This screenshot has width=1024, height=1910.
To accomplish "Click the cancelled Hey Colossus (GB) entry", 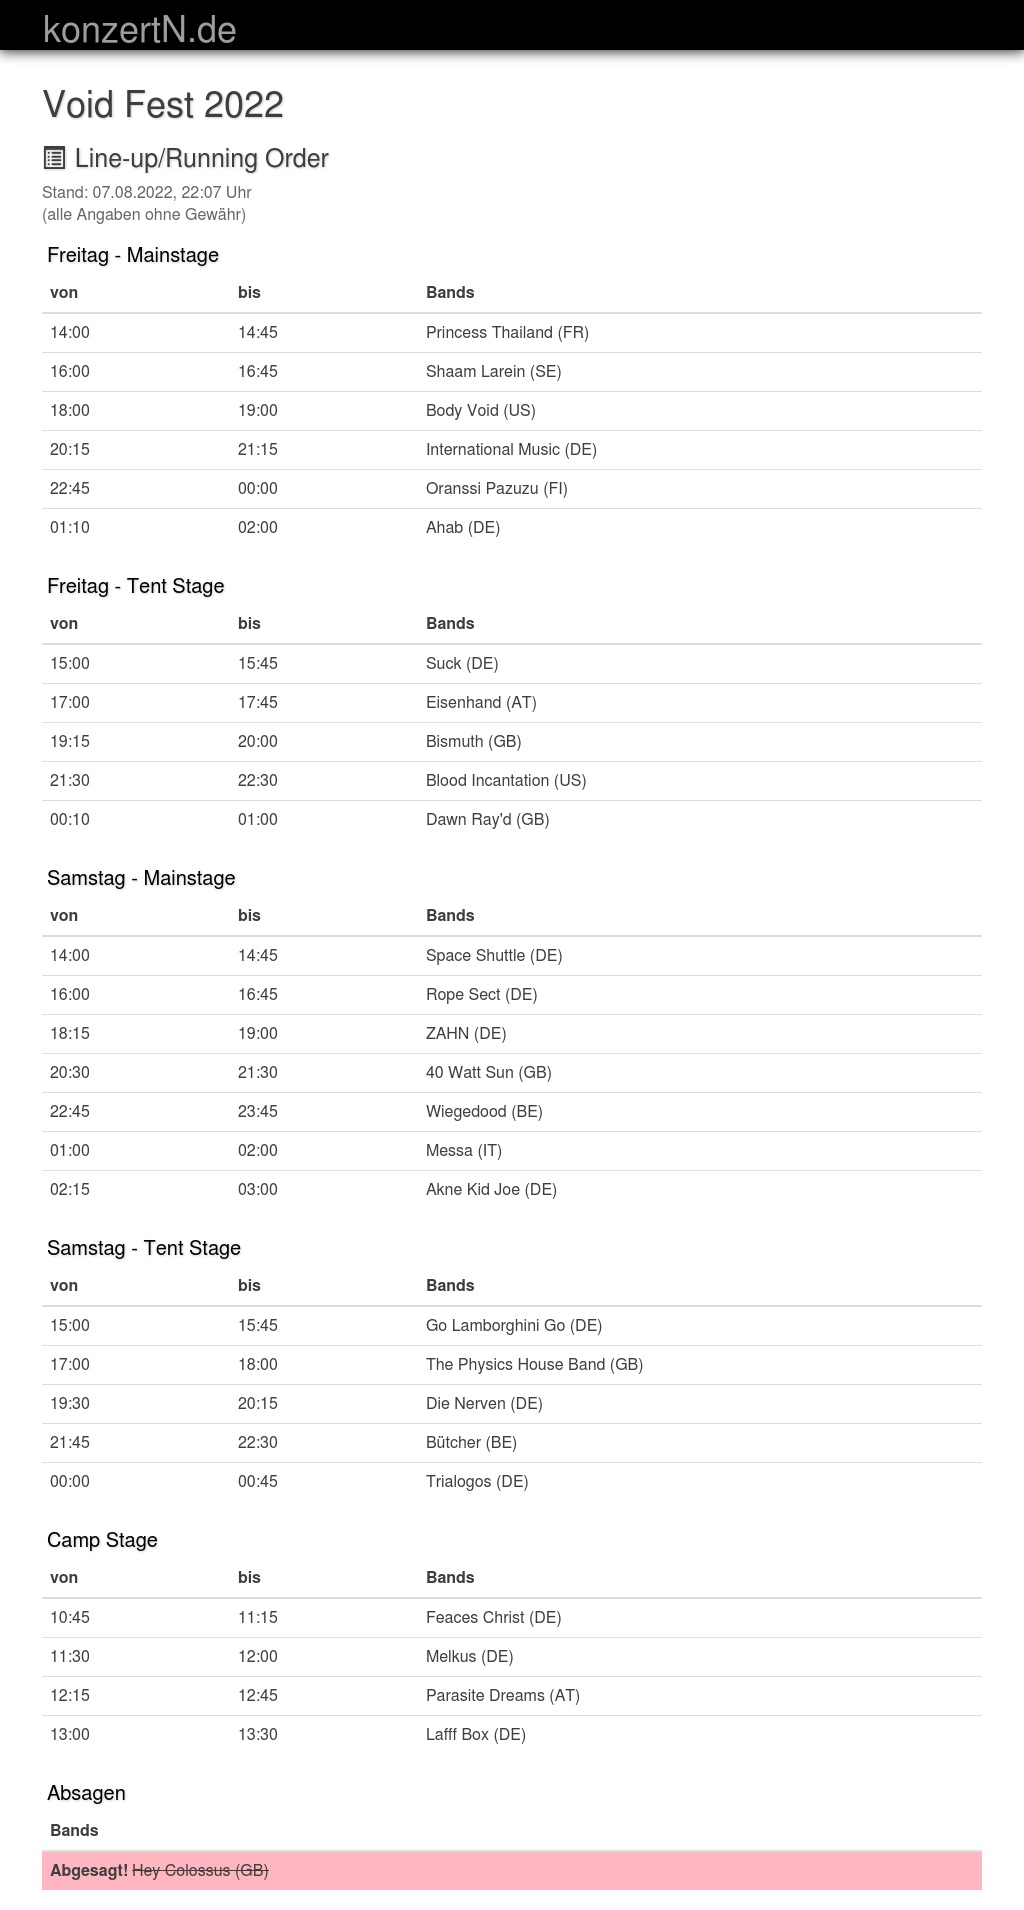I will coord(200,1871).
